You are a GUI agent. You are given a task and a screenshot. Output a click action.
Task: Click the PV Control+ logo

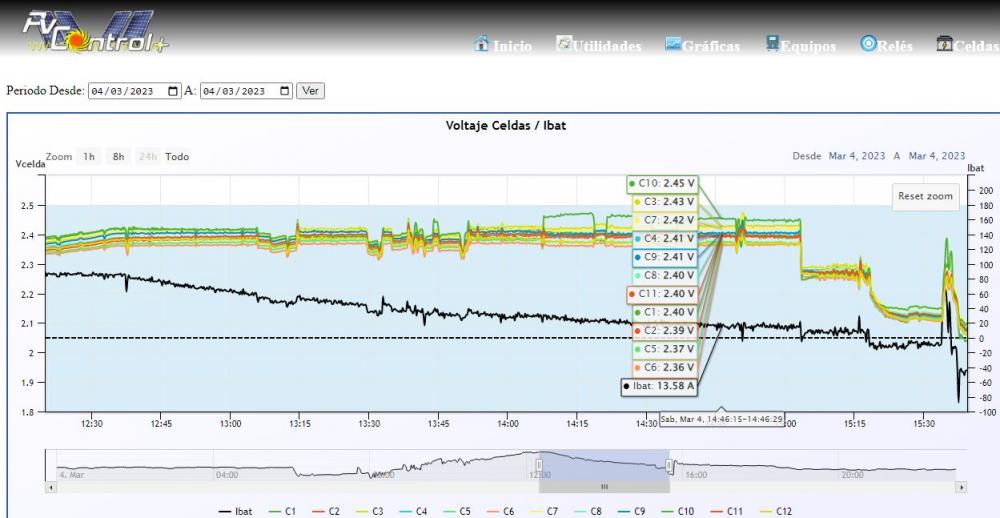(x=96, y=31)
